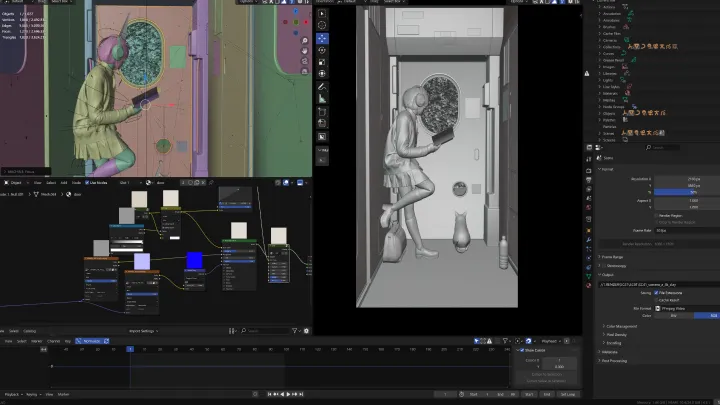Open the Particles properties tab
Viewport: 720px width, 405px height.
(x=589, y=249)
